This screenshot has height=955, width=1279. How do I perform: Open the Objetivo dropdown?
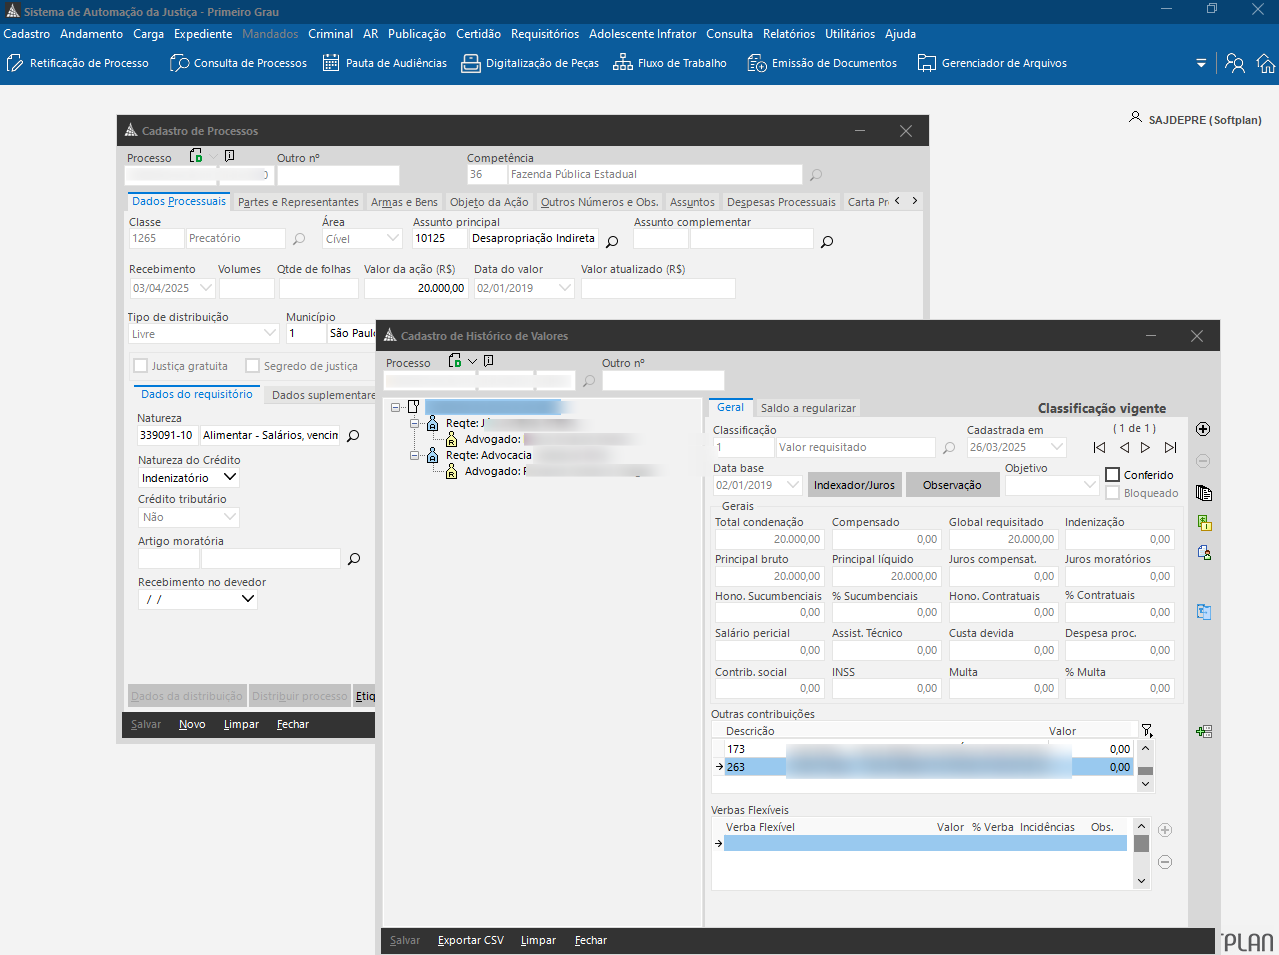1089,485
